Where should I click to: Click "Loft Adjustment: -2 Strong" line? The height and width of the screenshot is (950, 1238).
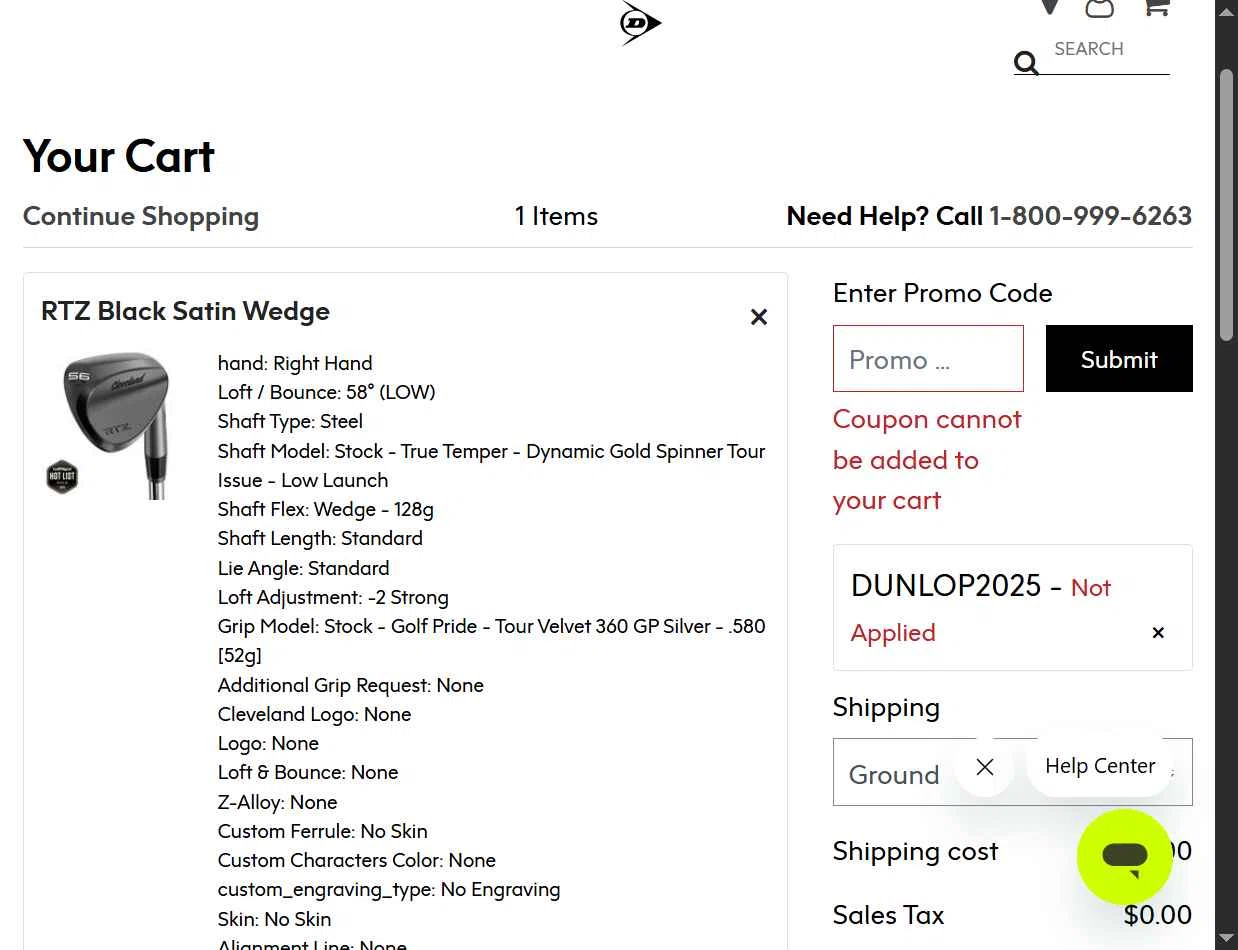(333, 597)
